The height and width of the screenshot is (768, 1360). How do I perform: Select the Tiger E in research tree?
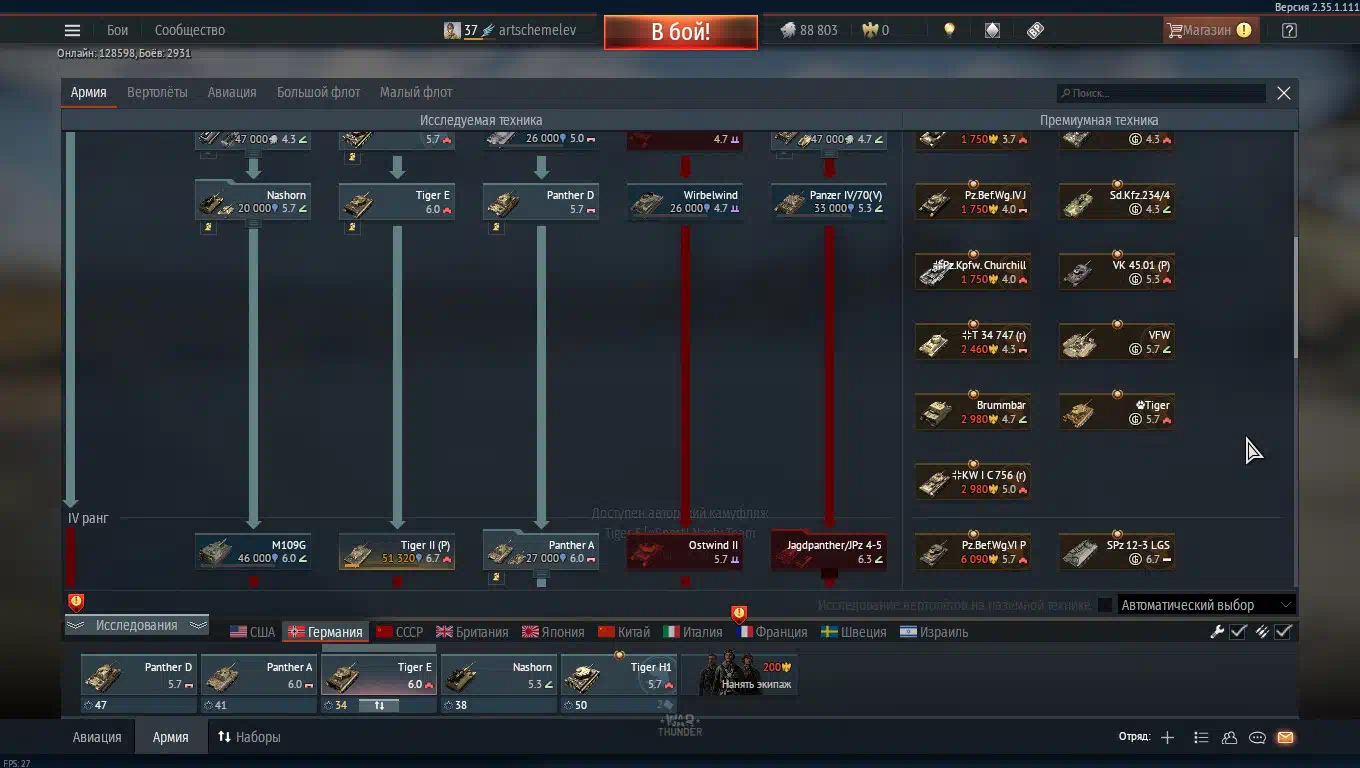point(397,201)
